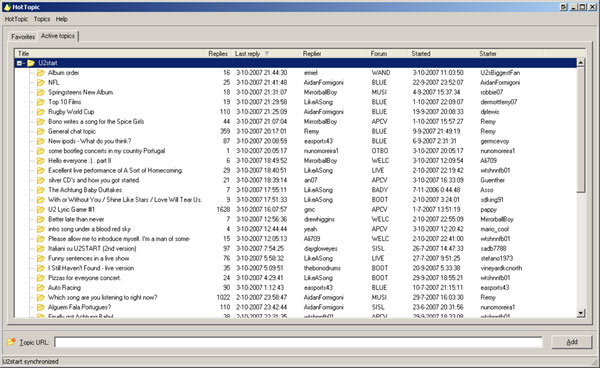Click starter vineyardkcnorth

(501, 268)
